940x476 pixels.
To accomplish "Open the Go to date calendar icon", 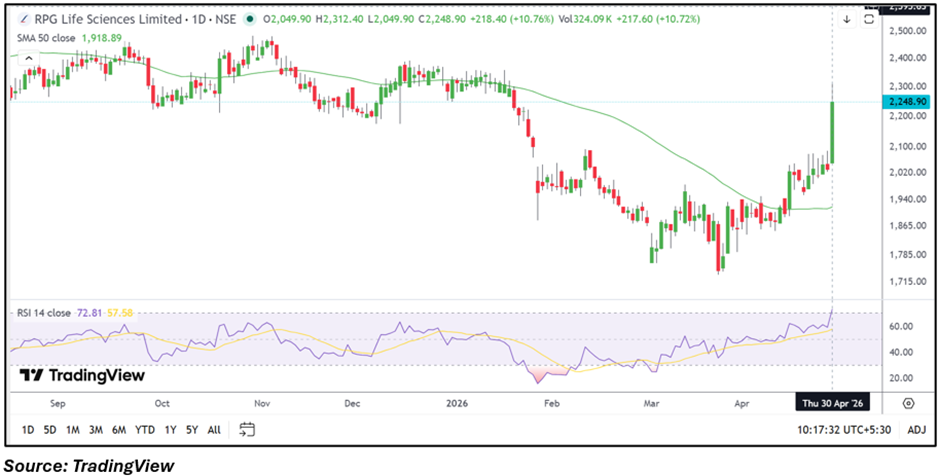I will (247, 430).
